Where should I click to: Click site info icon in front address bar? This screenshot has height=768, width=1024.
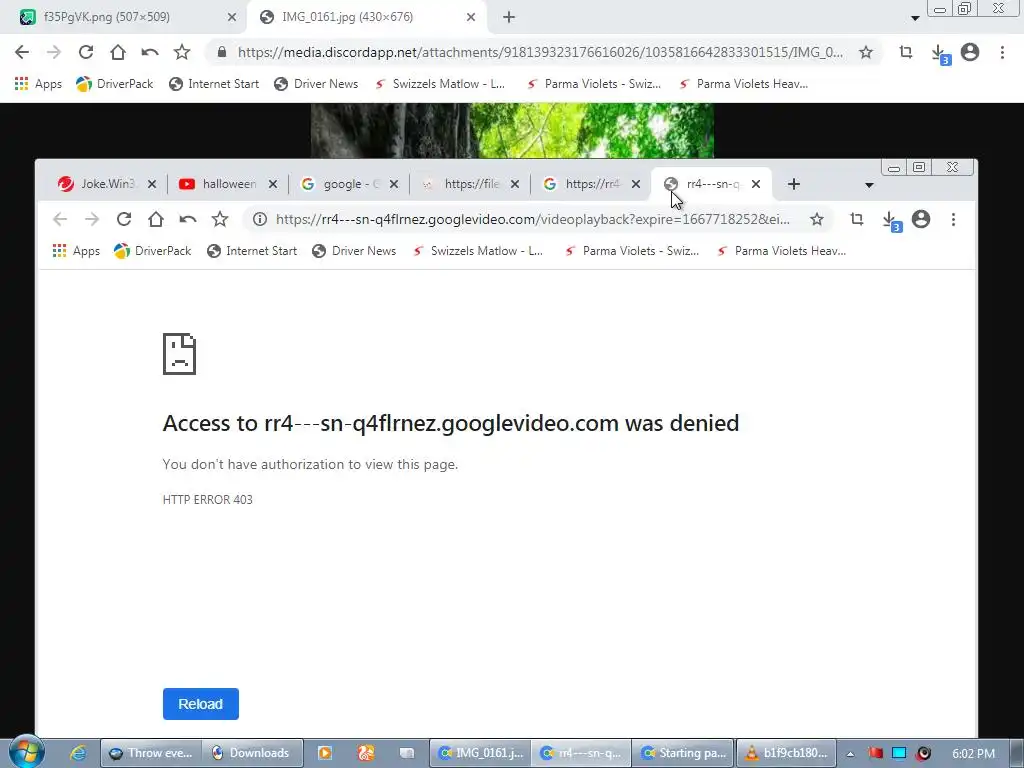[260, 219]
